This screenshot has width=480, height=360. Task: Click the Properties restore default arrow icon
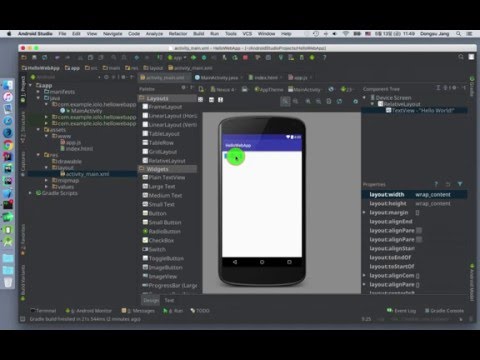[x=448, y=184]
